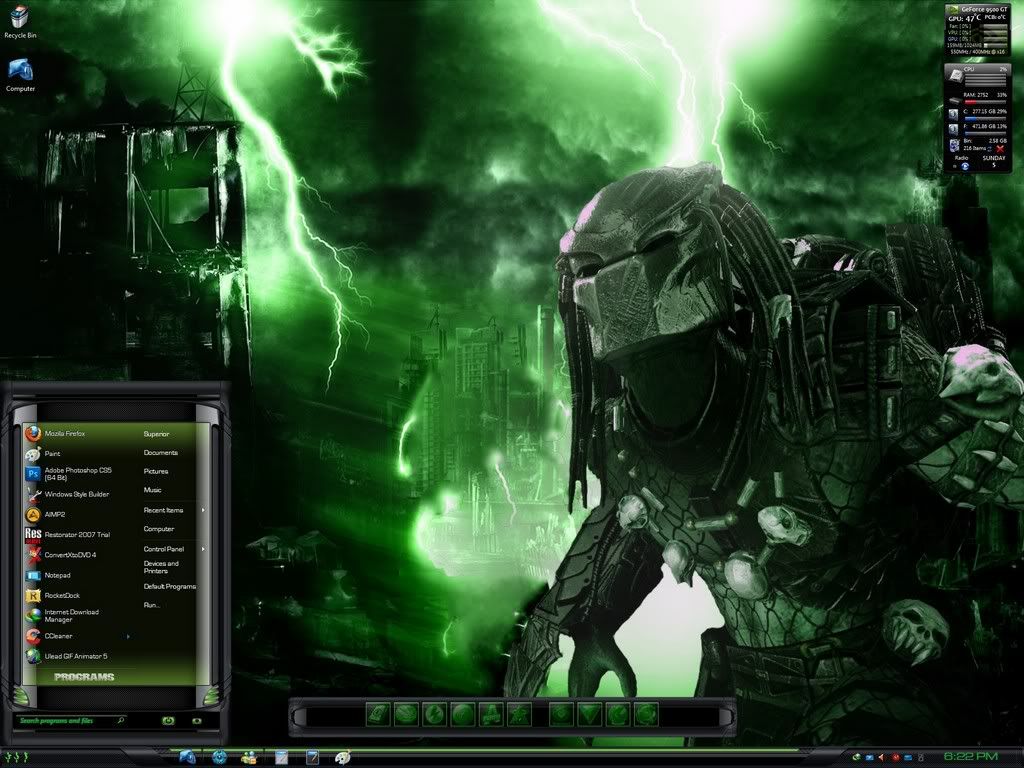This screenshot has height=768, width=1024.
Task: Expand the Control Panel submenu arrow
Action: point(203,549)
